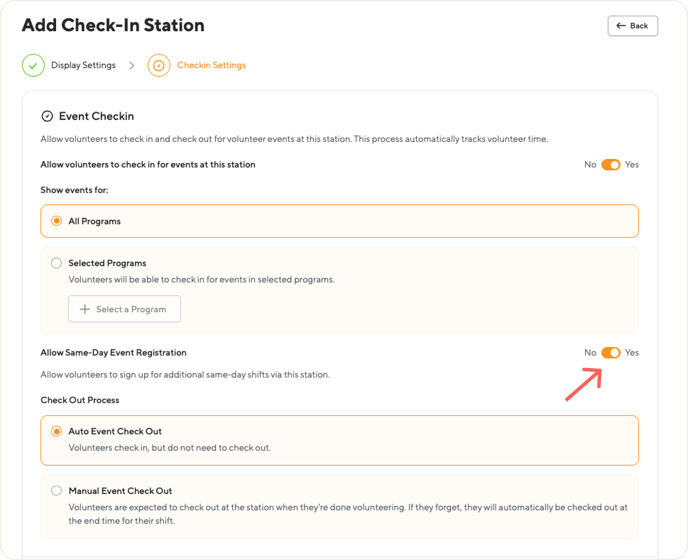Choose the Selected Programs radio option
The image size is (688, 560).
point(56,263)
